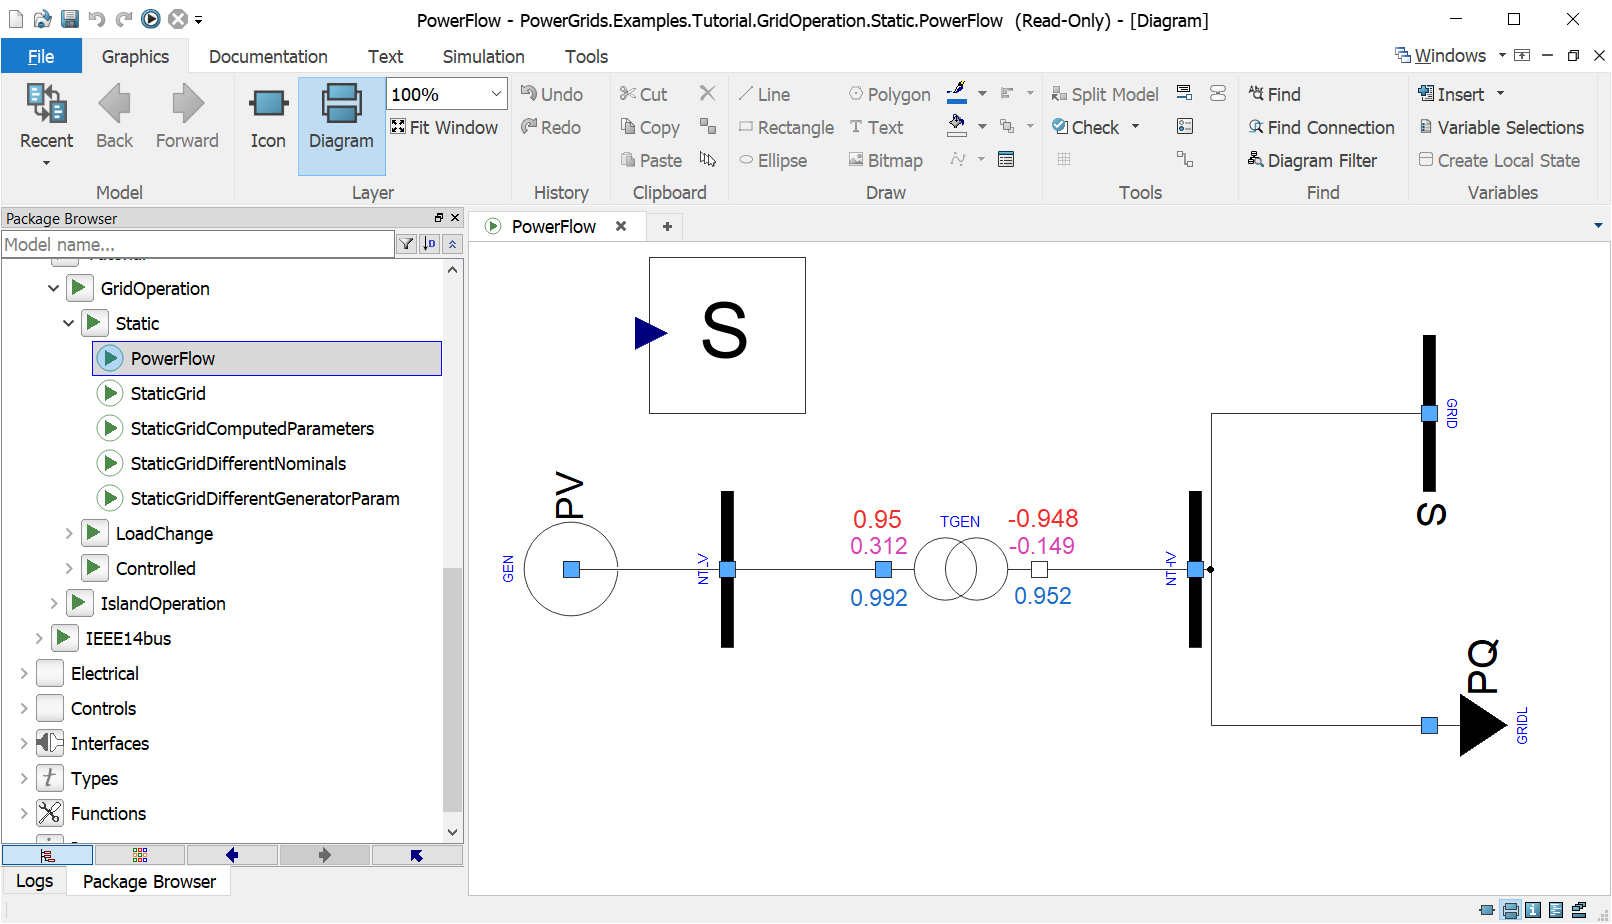Click the Diagram Filter tool

coord(1313,160)
